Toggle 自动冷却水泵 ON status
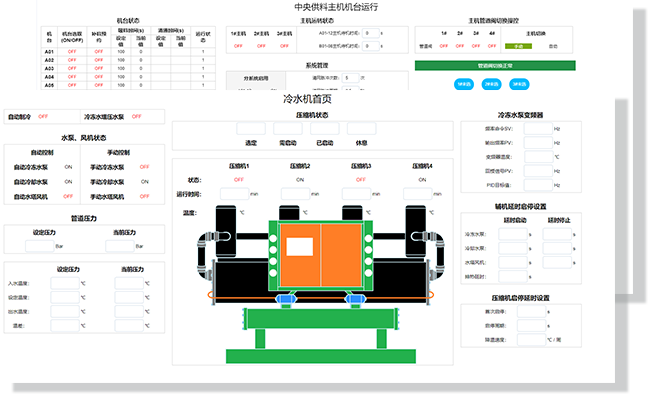Screen dimensions: 648x394 tap(68, 181)
